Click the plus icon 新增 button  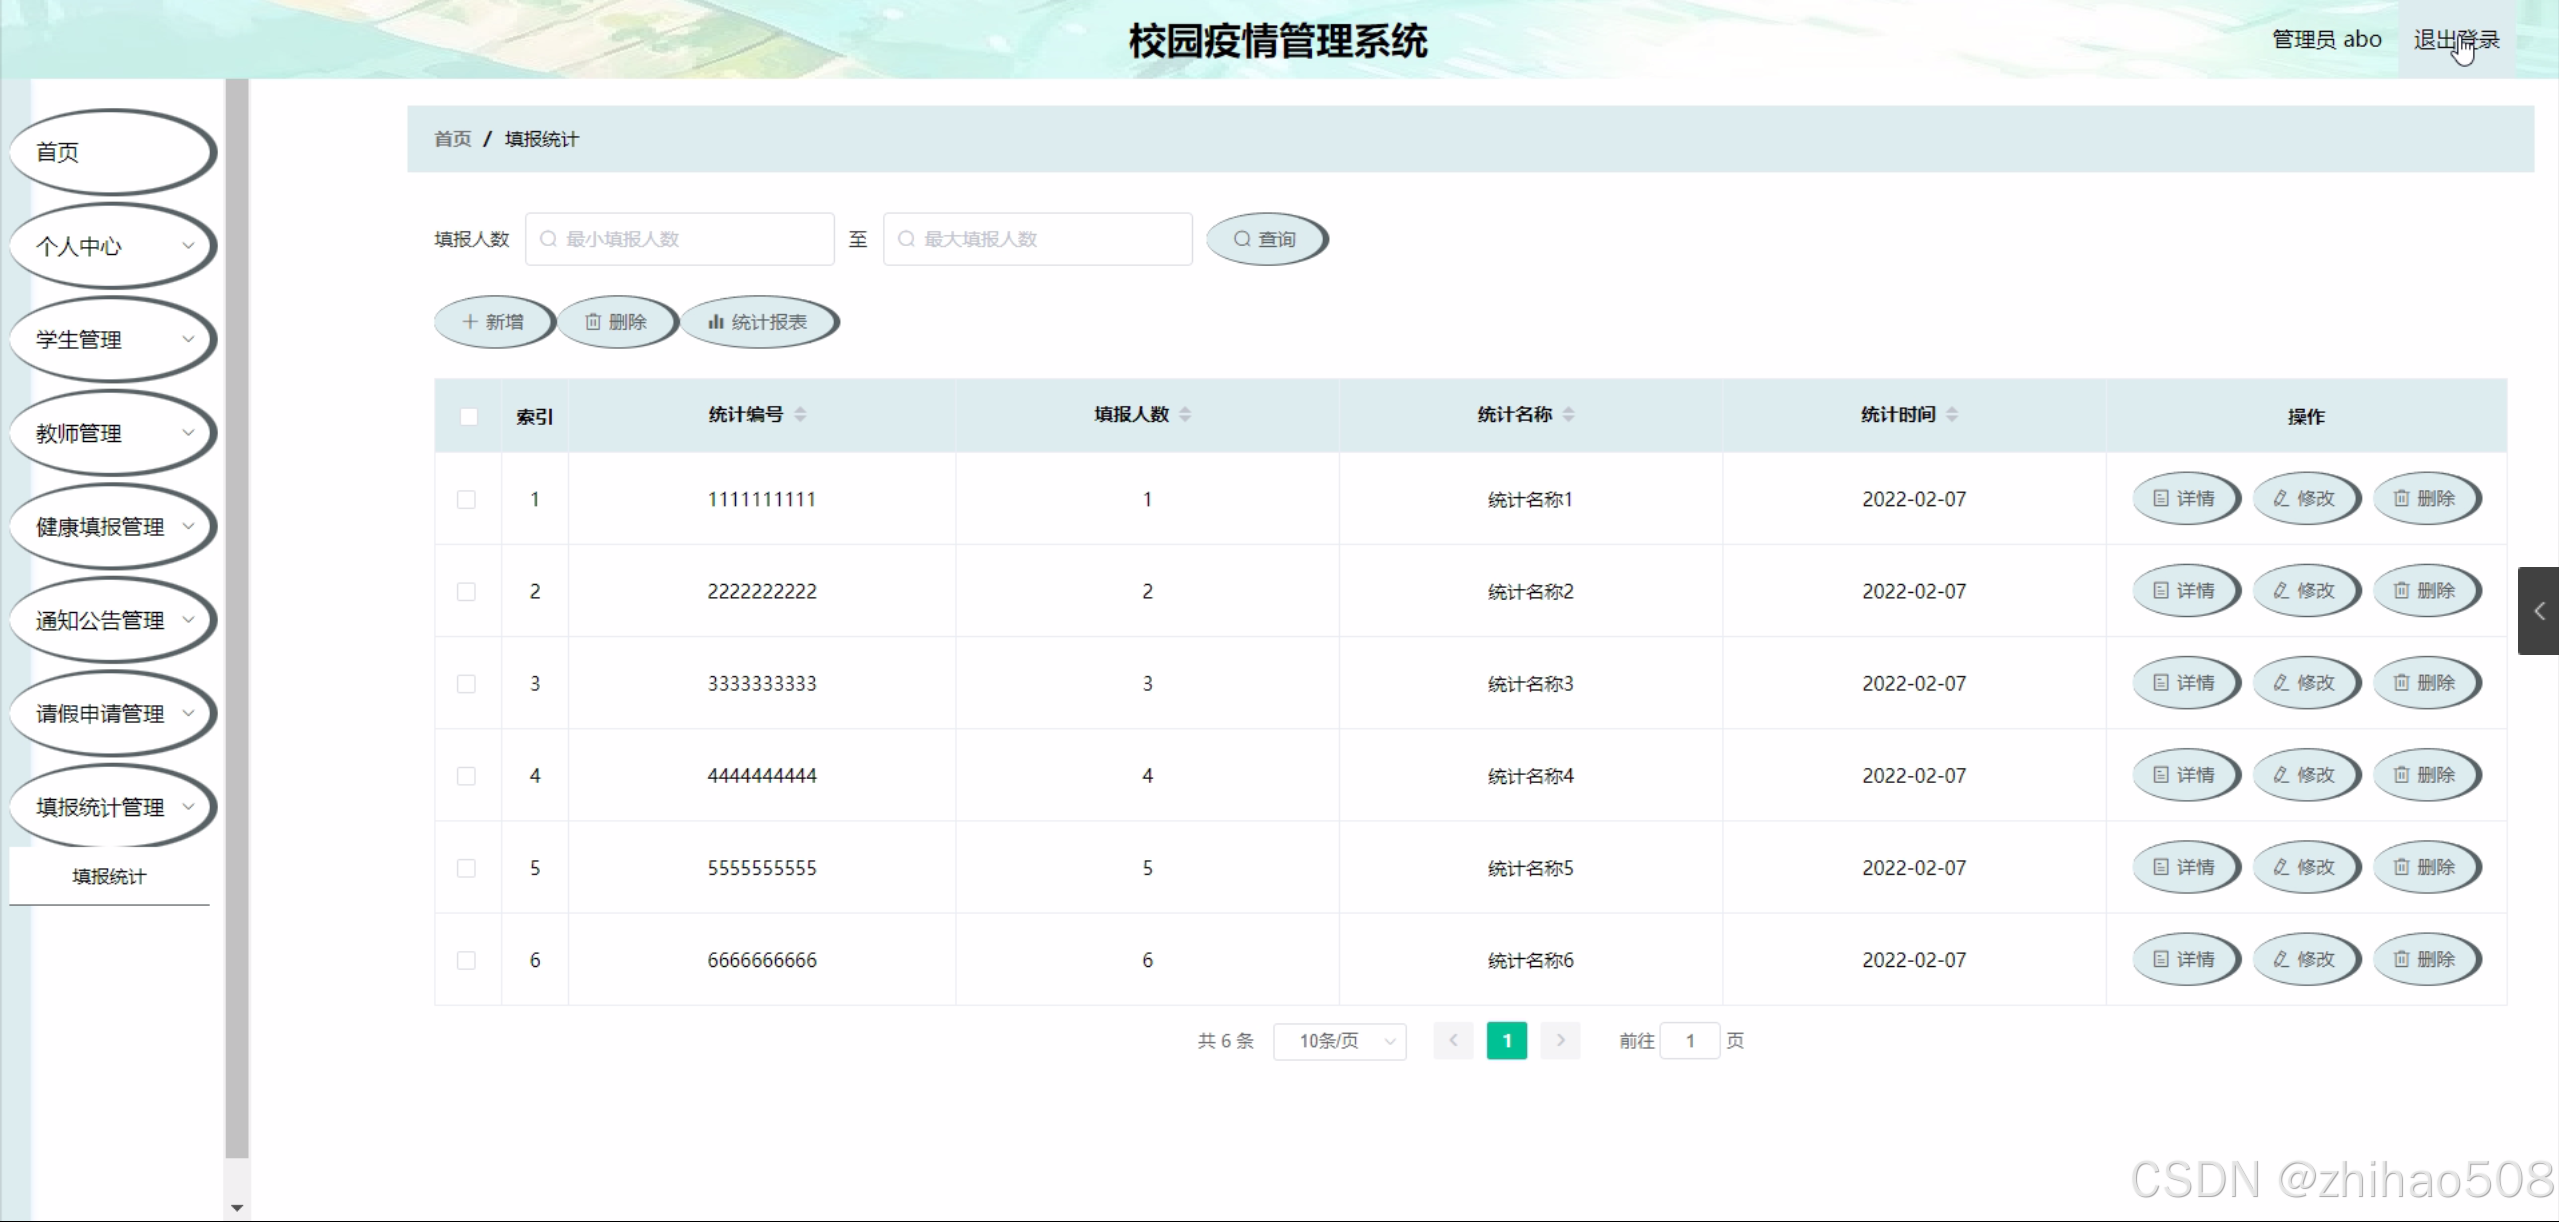coord(493,322)
